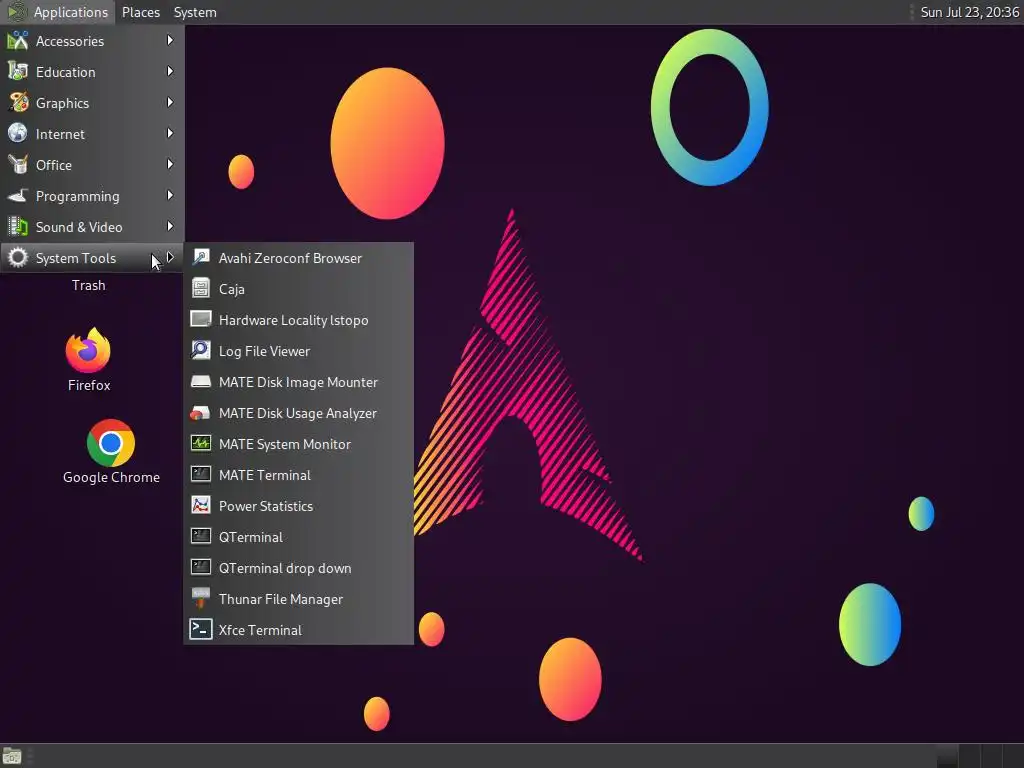
Task: Expand the Office submenu arrow
Action: point(170,165)
